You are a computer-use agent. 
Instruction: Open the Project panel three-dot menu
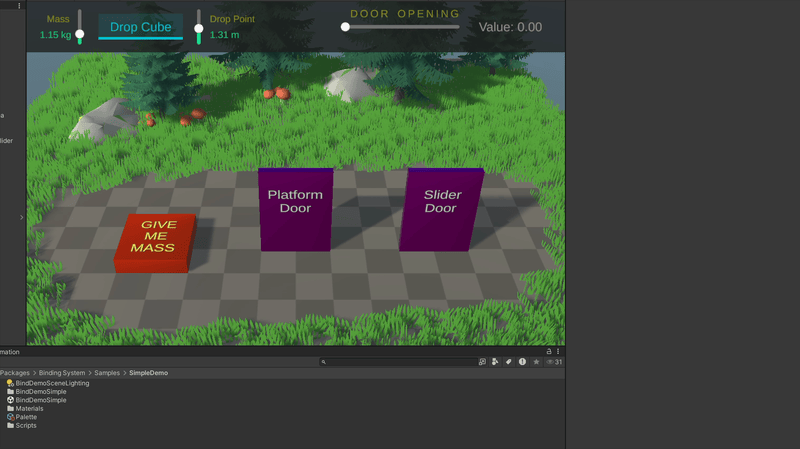click(x=558, y=352)
